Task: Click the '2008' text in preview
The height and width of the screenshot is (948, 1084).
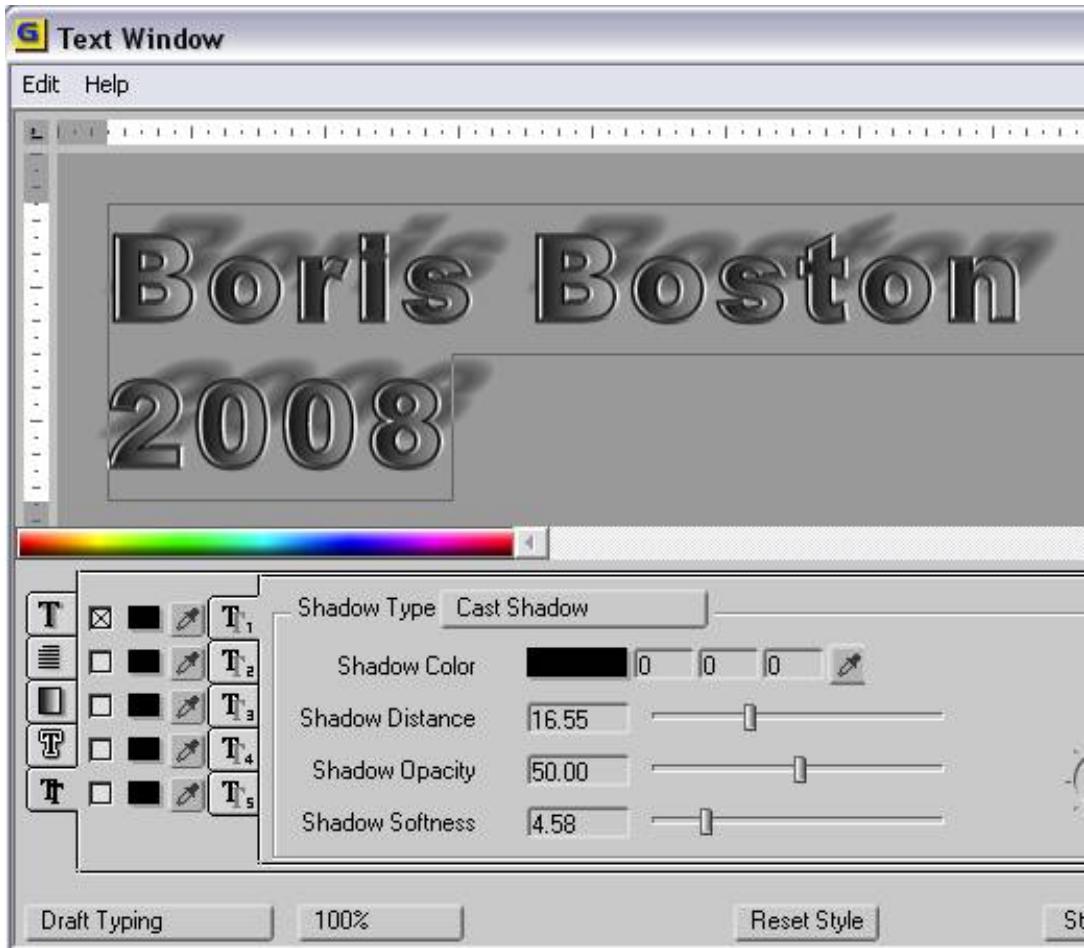Action: pos(277,425)
